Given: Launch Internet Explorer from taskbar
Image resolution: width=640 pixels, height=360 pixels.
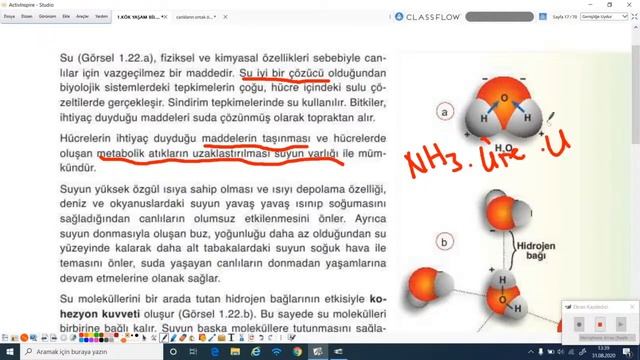Looking at the screenshot, I should (x=256, y=352).
